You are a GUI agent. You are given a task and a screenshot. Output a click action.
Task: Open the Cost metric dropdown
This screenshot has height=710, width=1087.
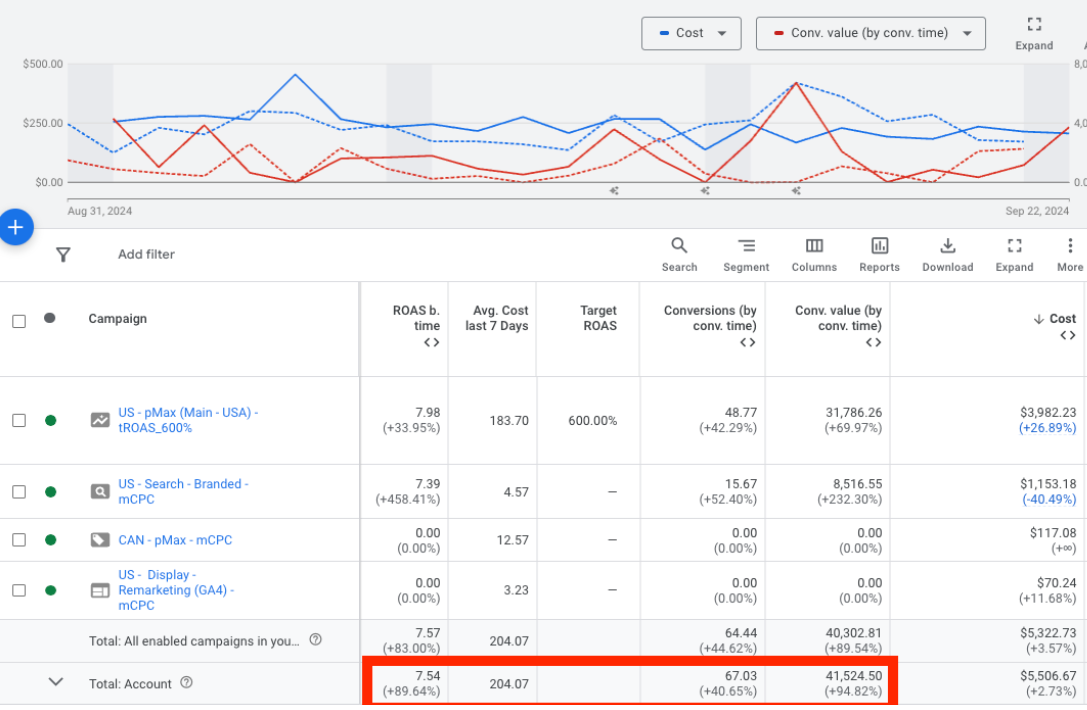(x=691, y=33)
